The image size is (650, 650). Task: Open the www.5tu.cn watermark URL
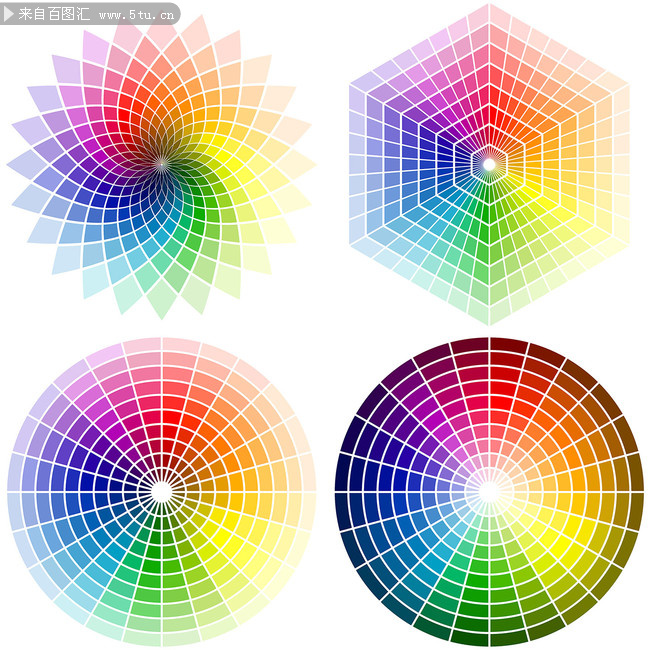tap(138, 15)
